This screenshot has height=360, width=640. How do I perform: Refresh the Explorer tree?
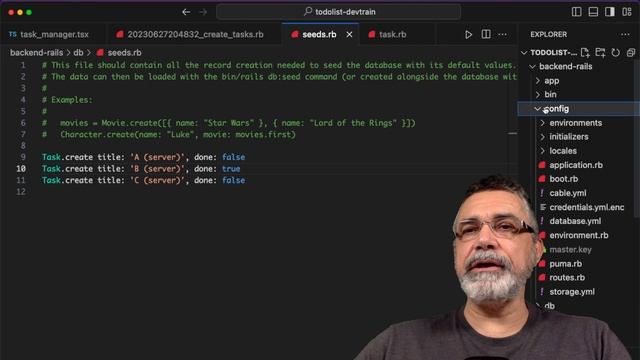click(616, 52)
